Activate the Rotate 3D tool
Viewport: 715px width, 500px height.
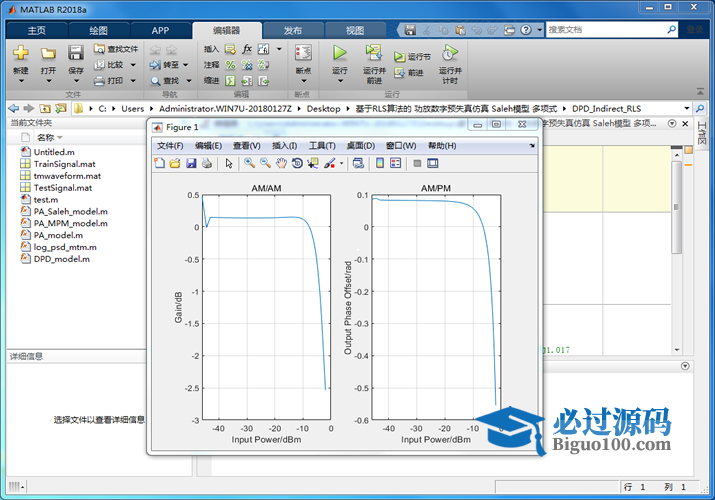click(x=297, y=163)
